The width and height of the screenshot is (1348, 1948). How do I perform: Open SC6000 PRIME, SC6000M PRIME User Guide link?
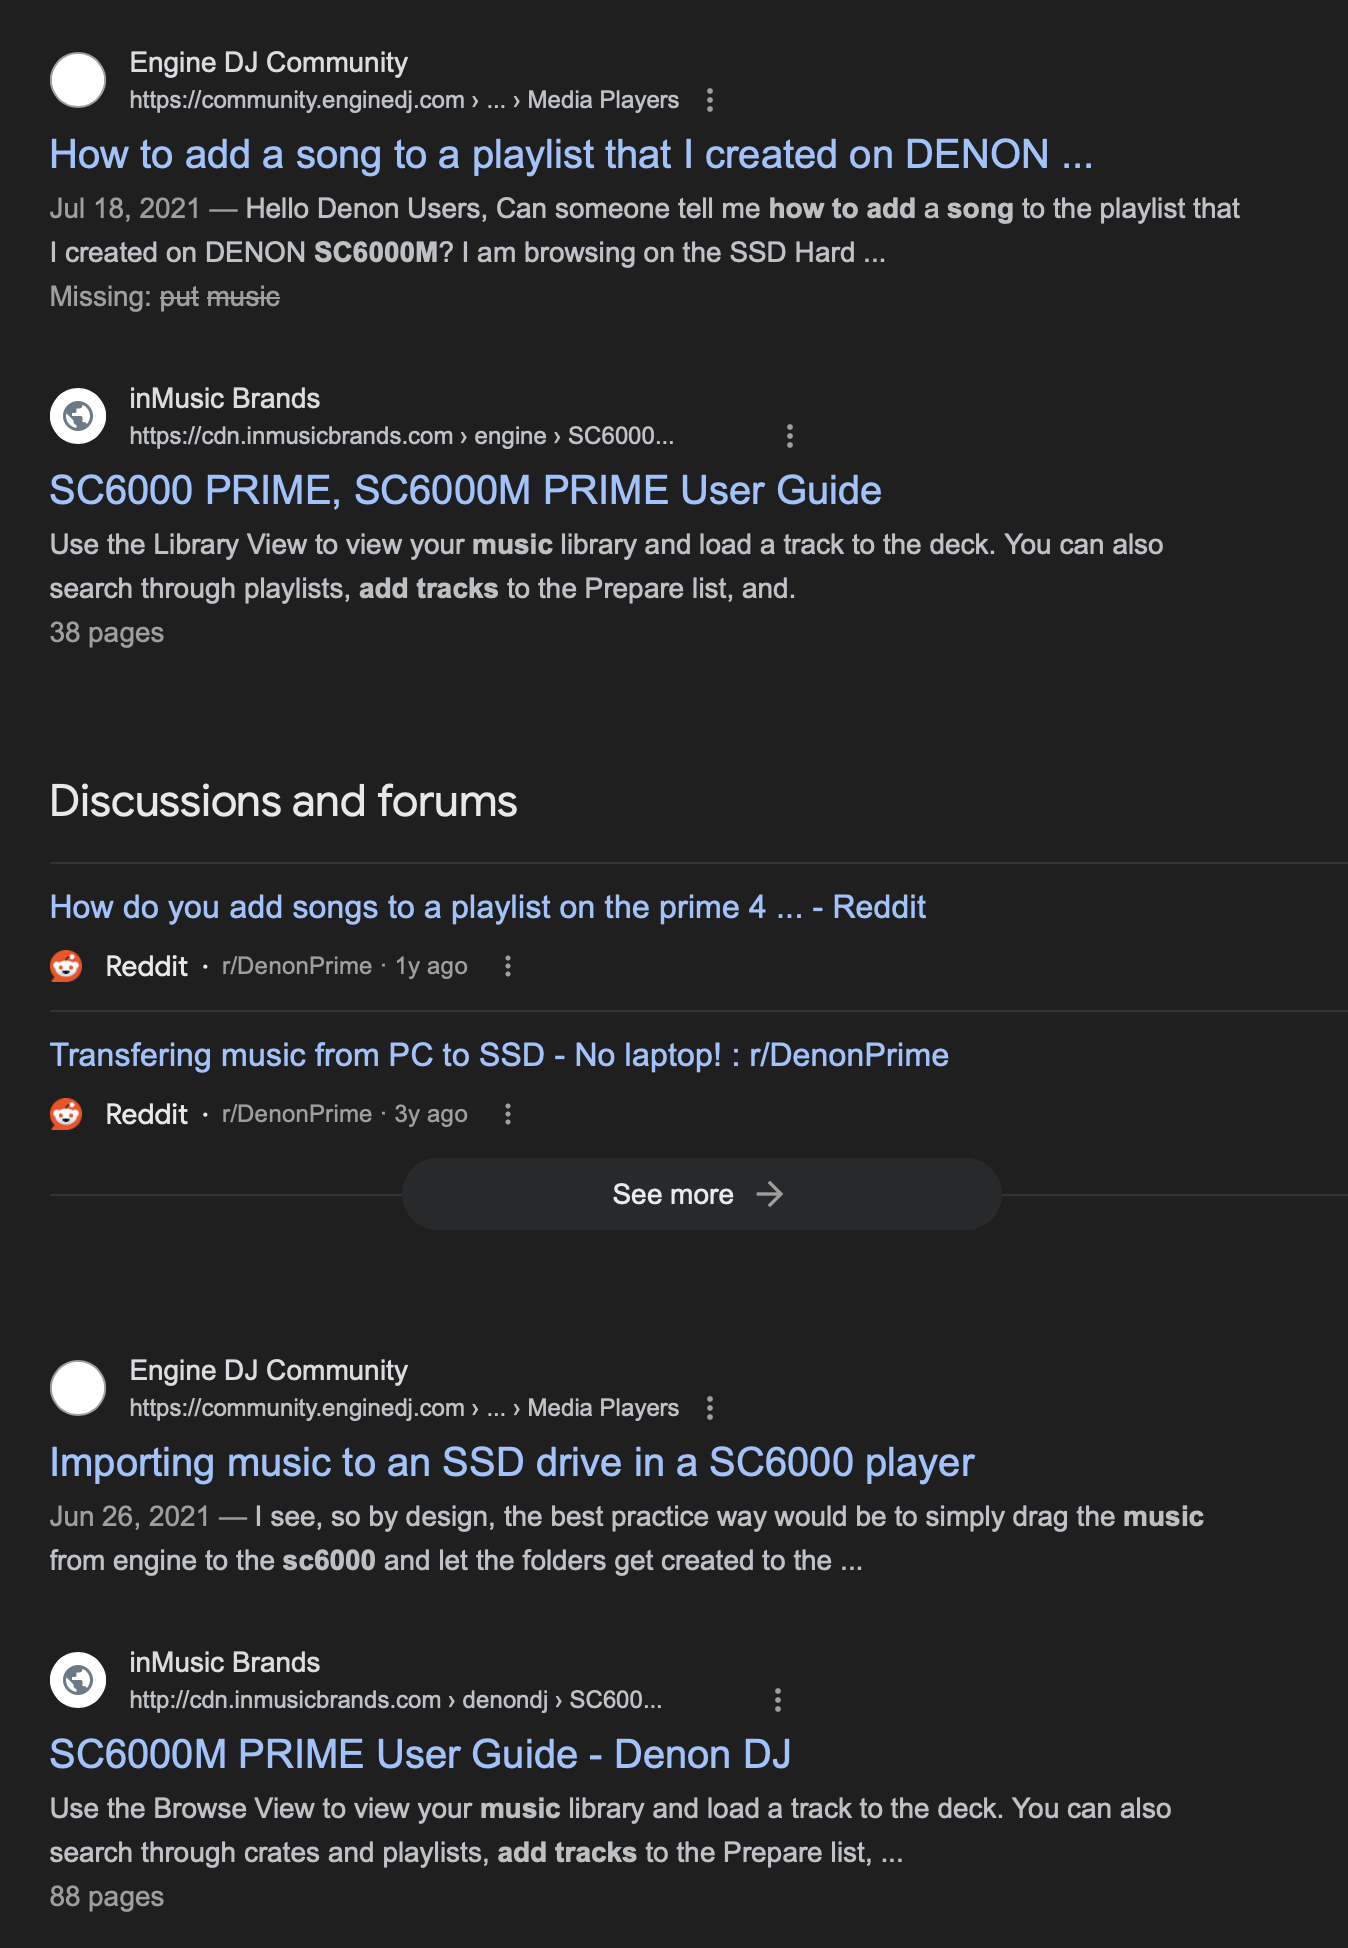[466, 491]
